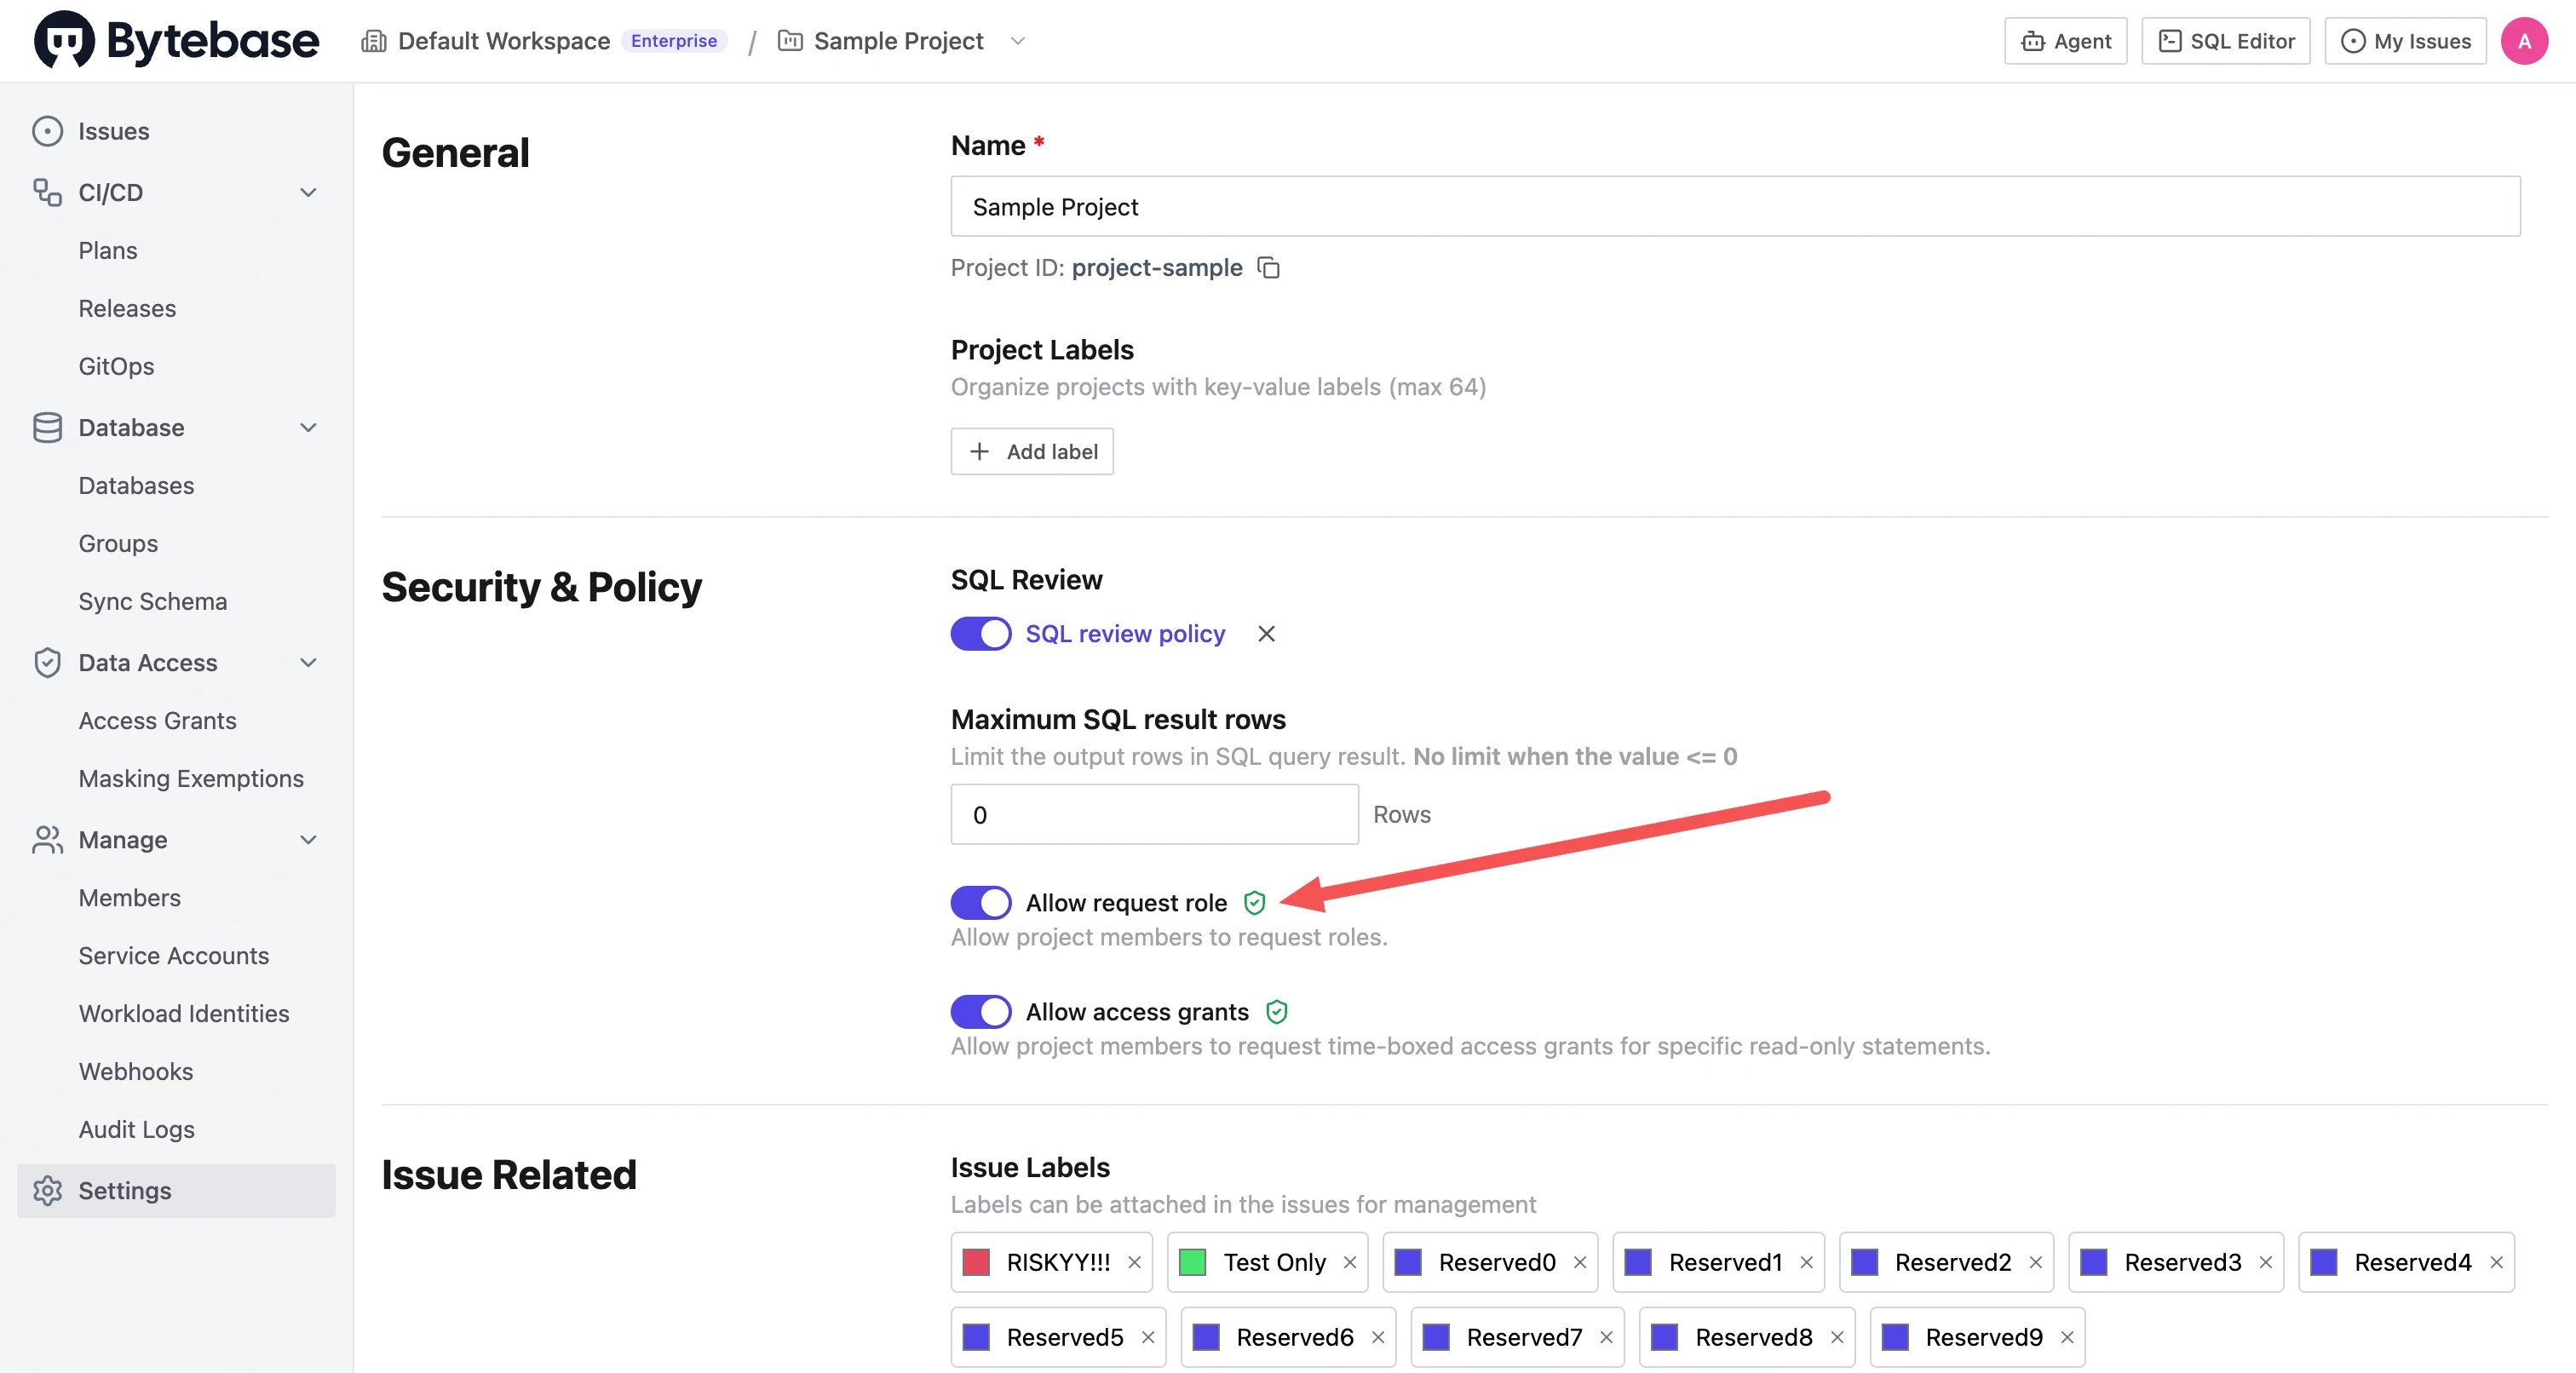Open Issues in the sidebar
Viewport: 2576px width, 1373px height.
(176, 131)
